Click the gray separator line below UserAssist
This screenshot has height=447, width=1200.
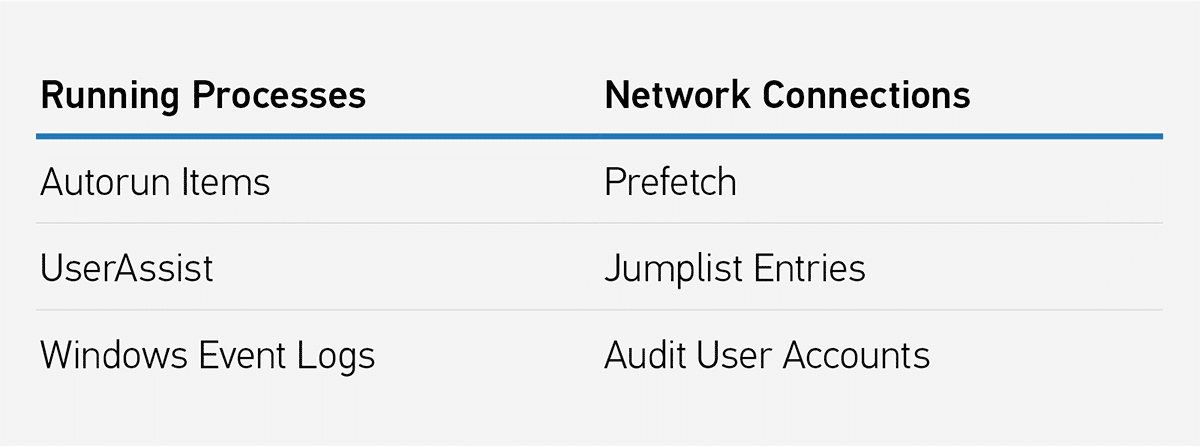tap(600, 310)
